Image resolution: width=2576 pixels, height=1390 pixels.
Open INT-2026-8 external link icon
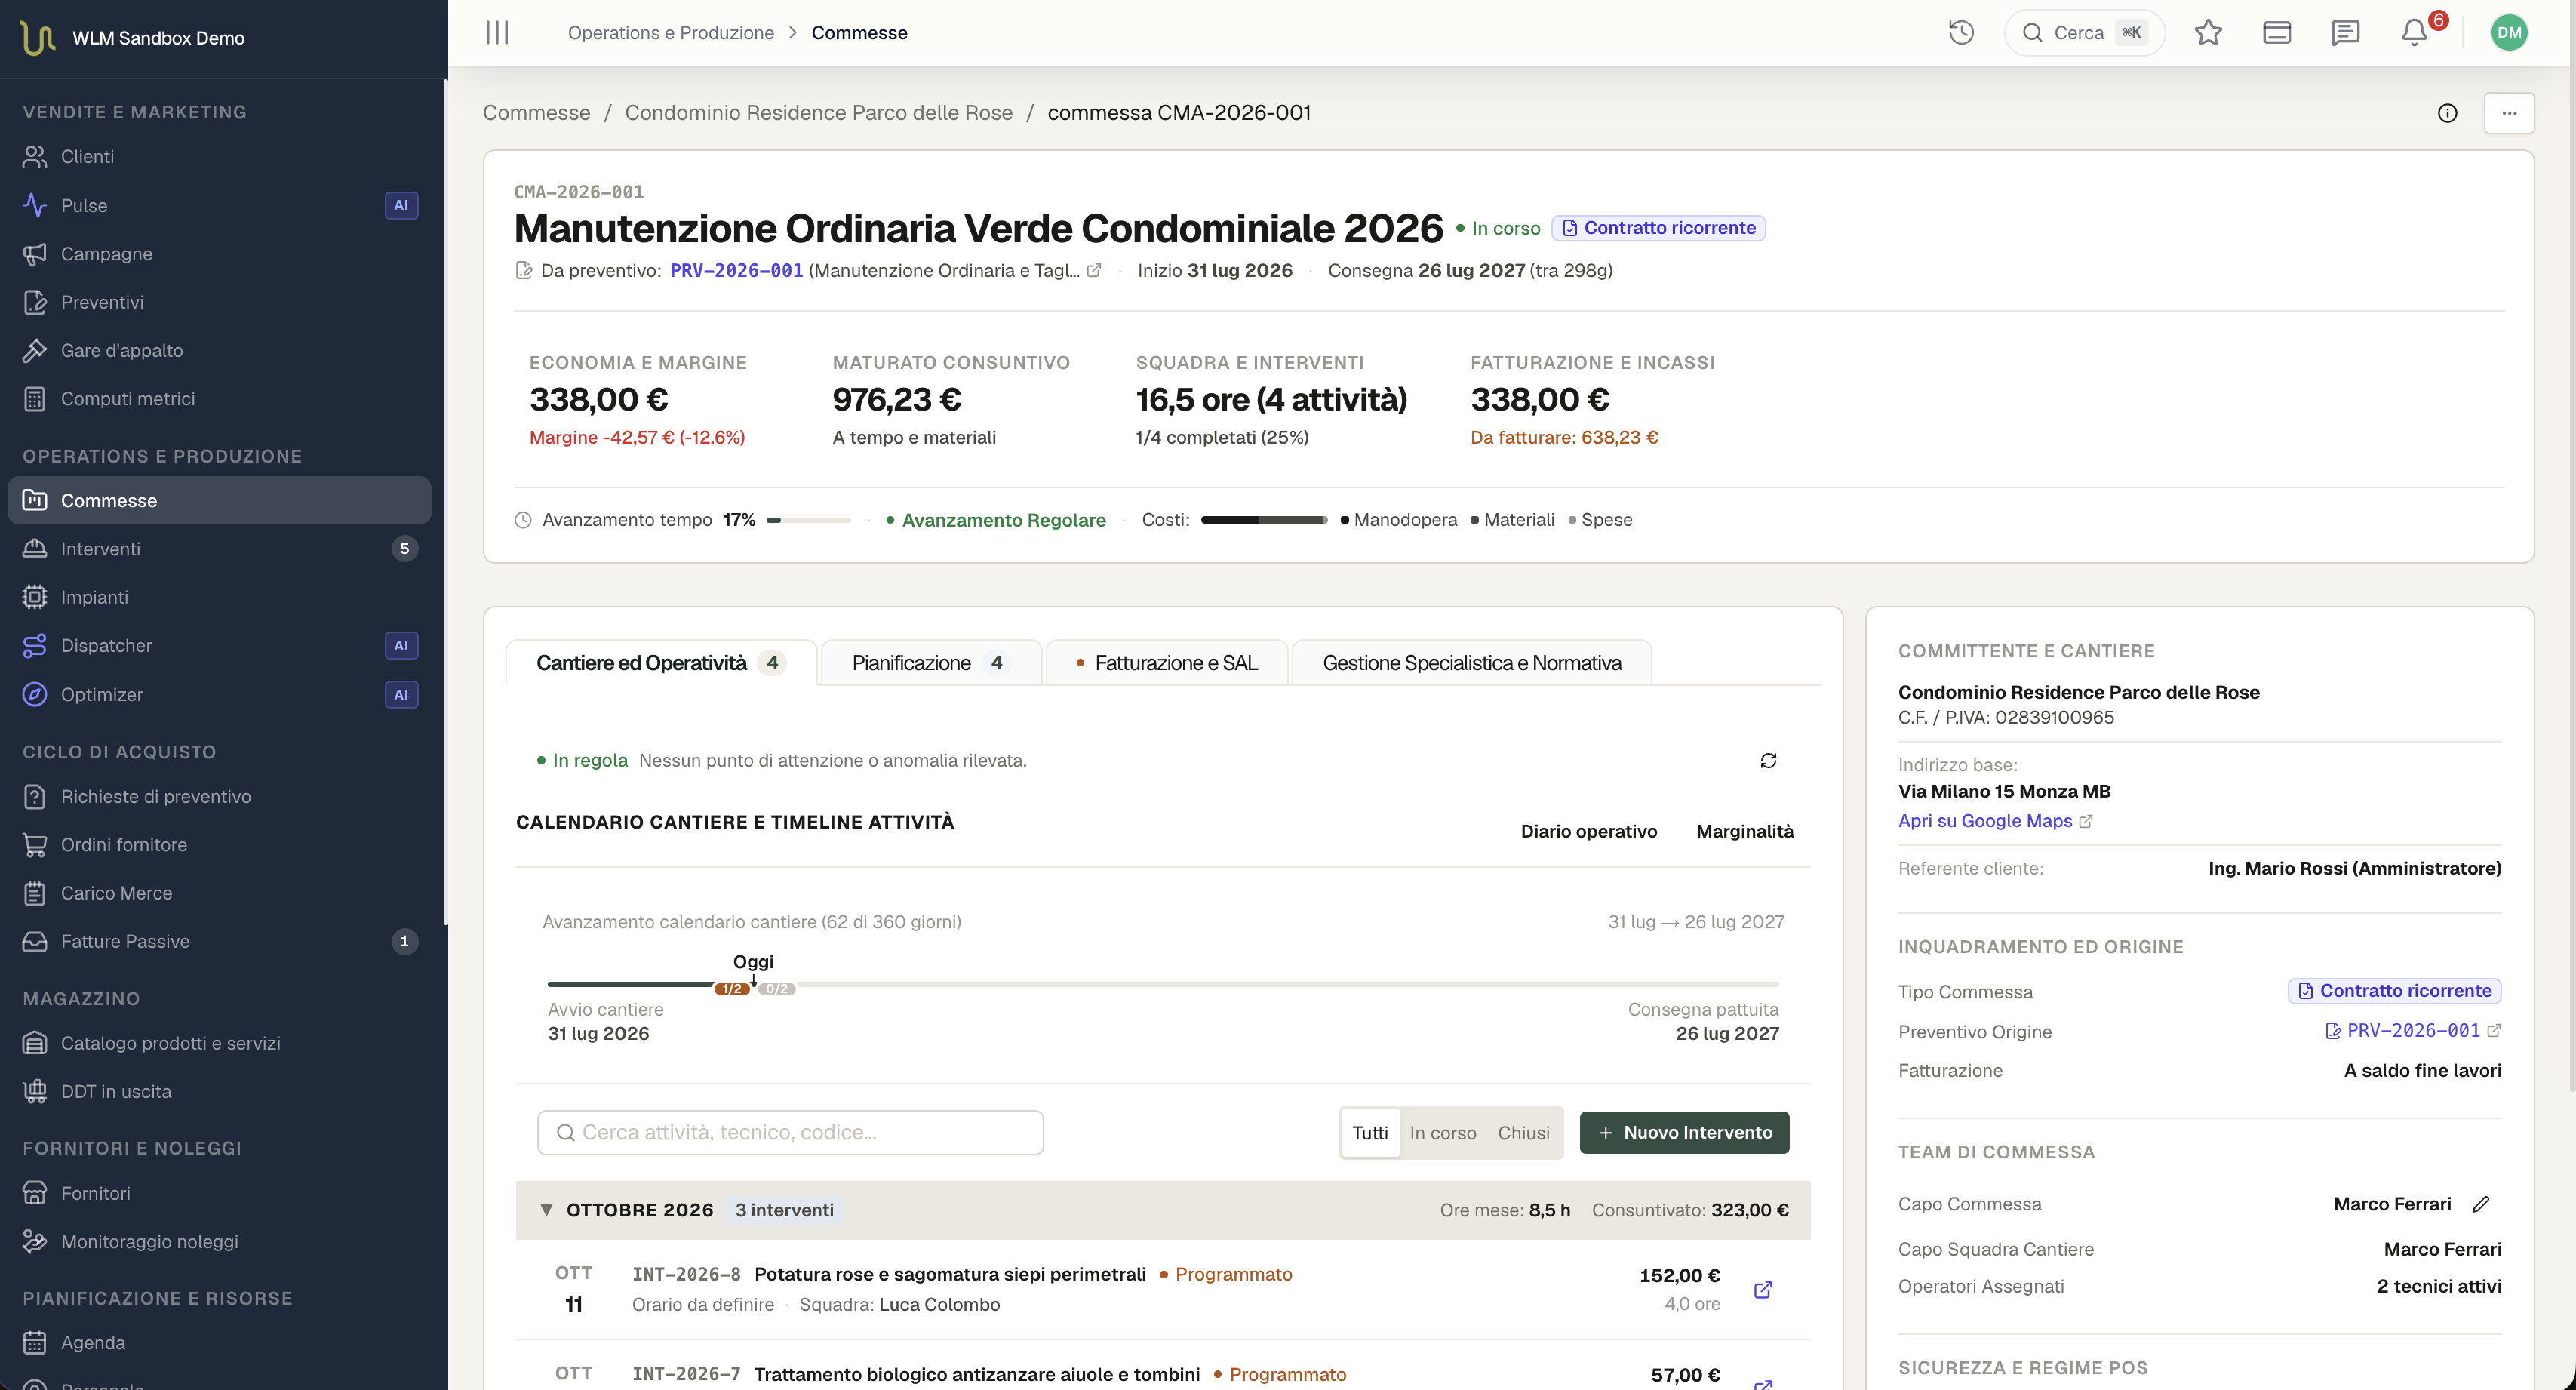pyautogui.click(x=1763, y=1289)
